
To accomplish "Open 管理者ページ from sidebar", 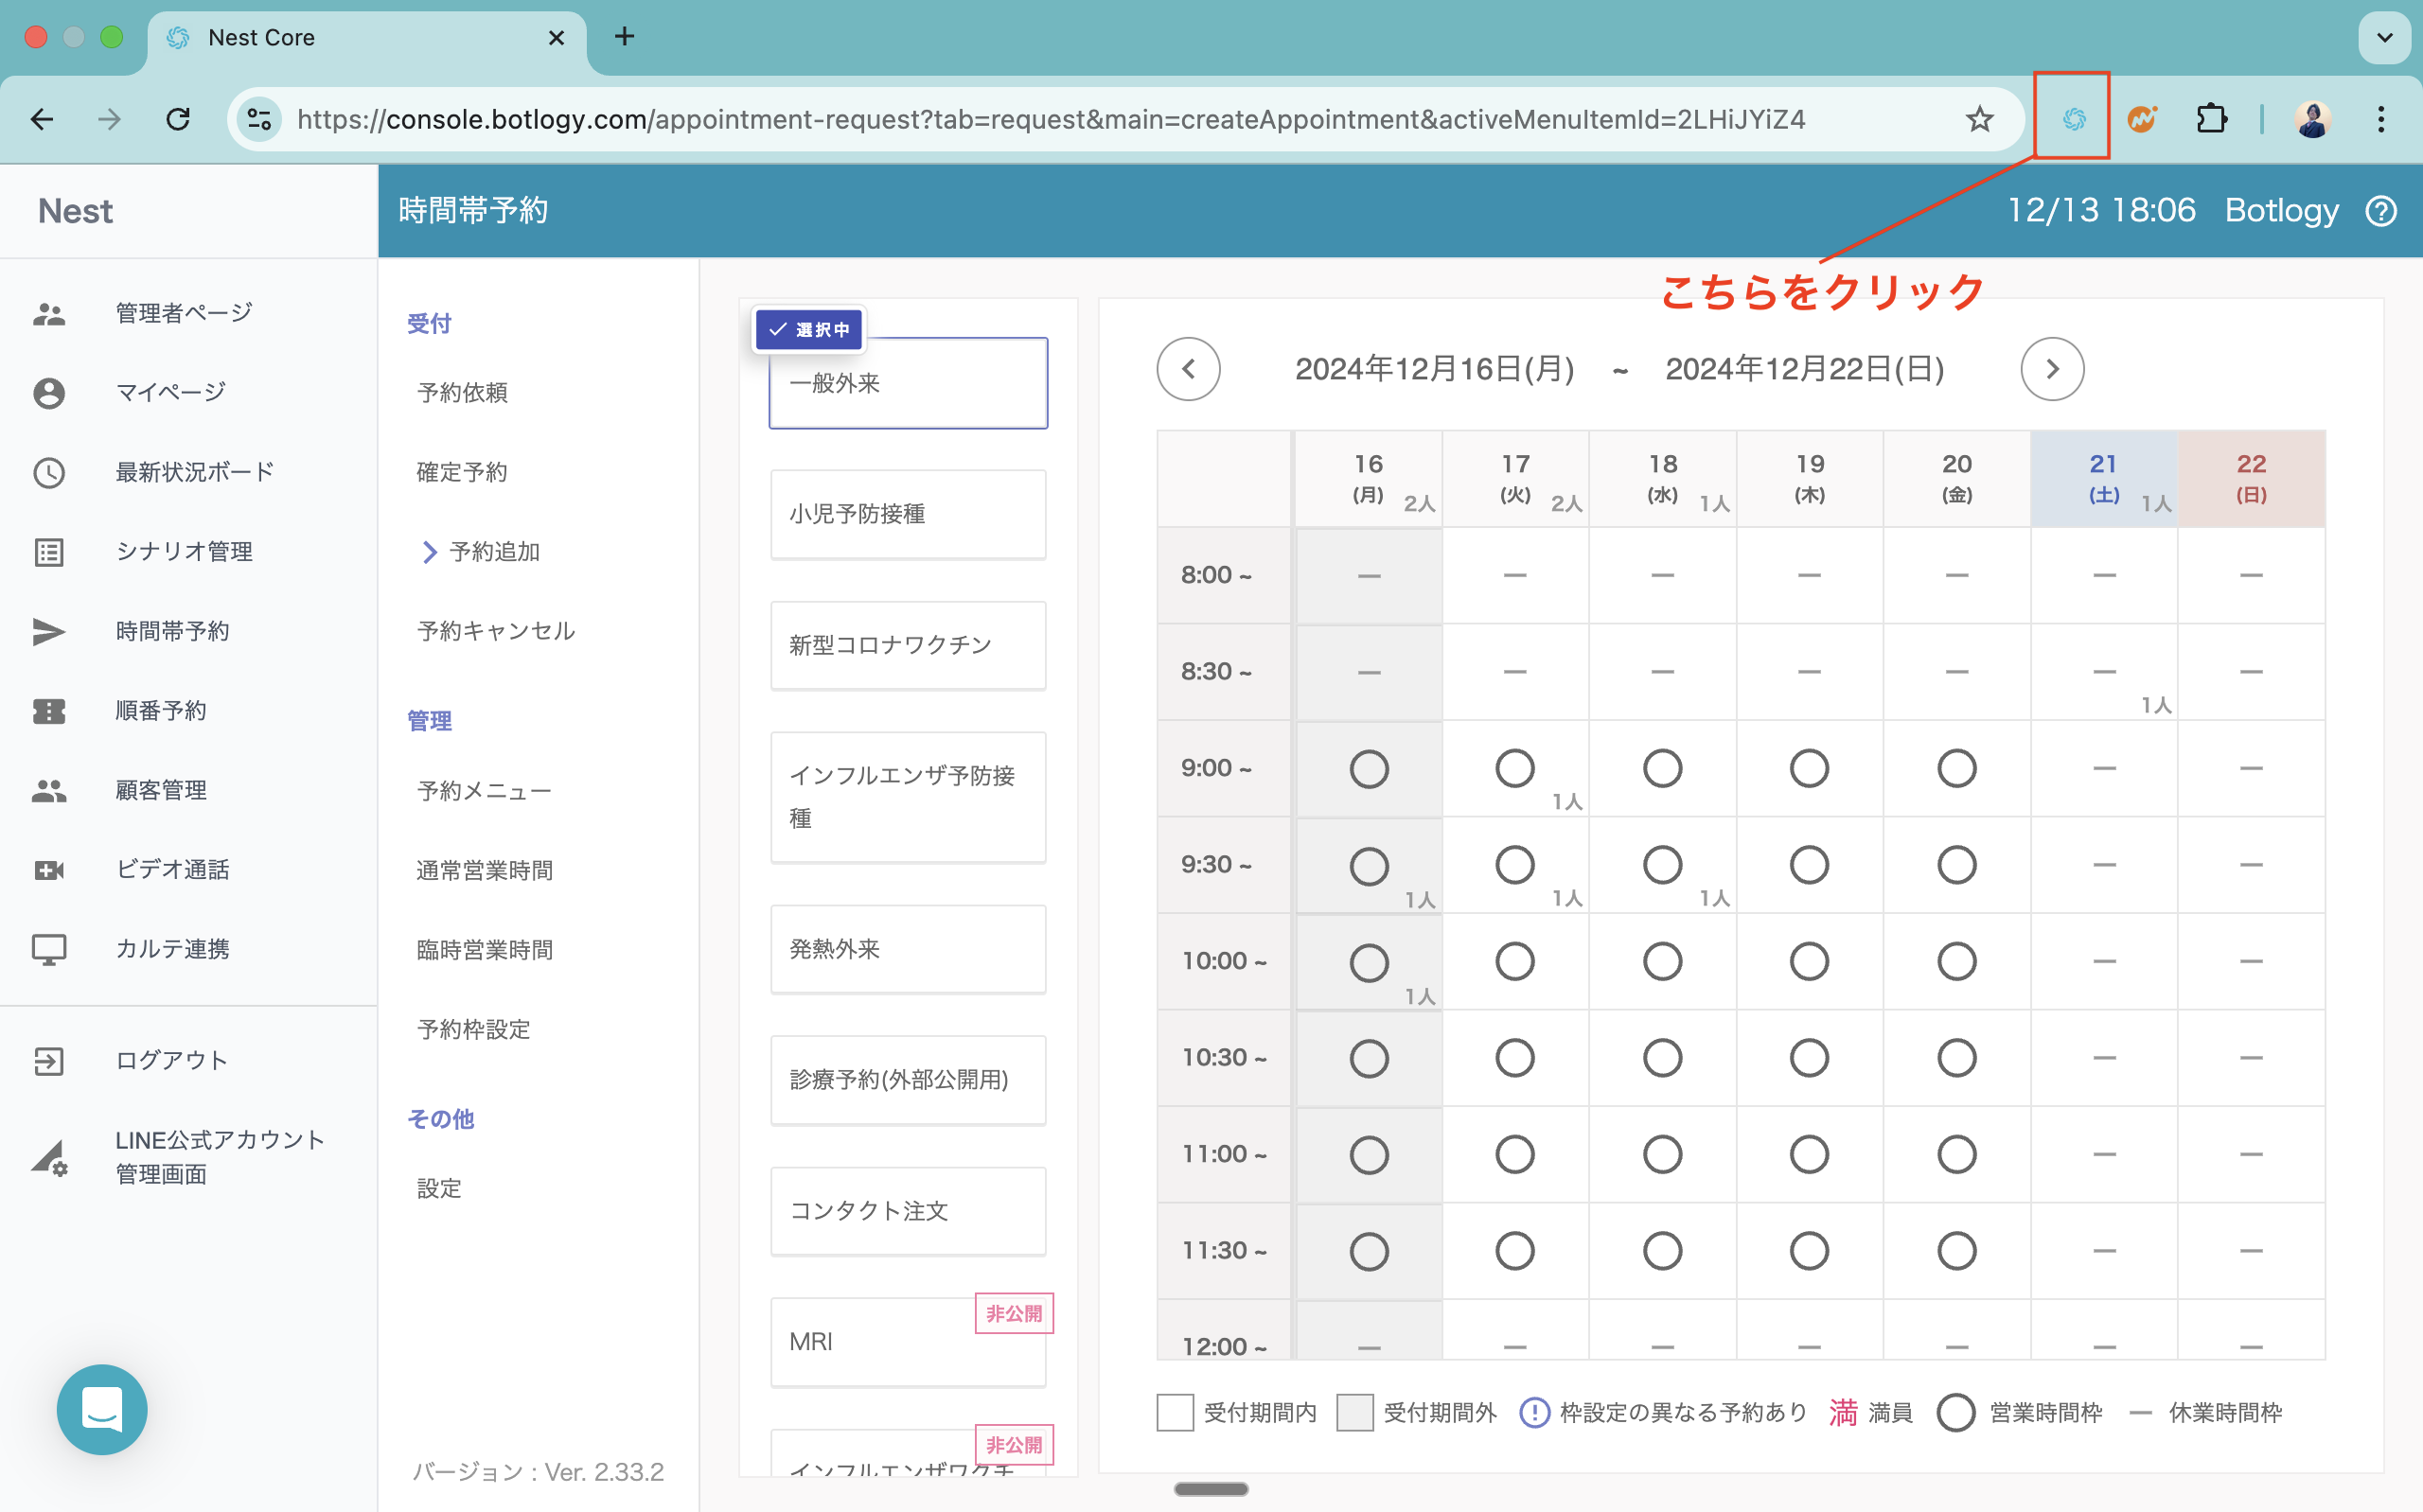I will click(183, 313).
